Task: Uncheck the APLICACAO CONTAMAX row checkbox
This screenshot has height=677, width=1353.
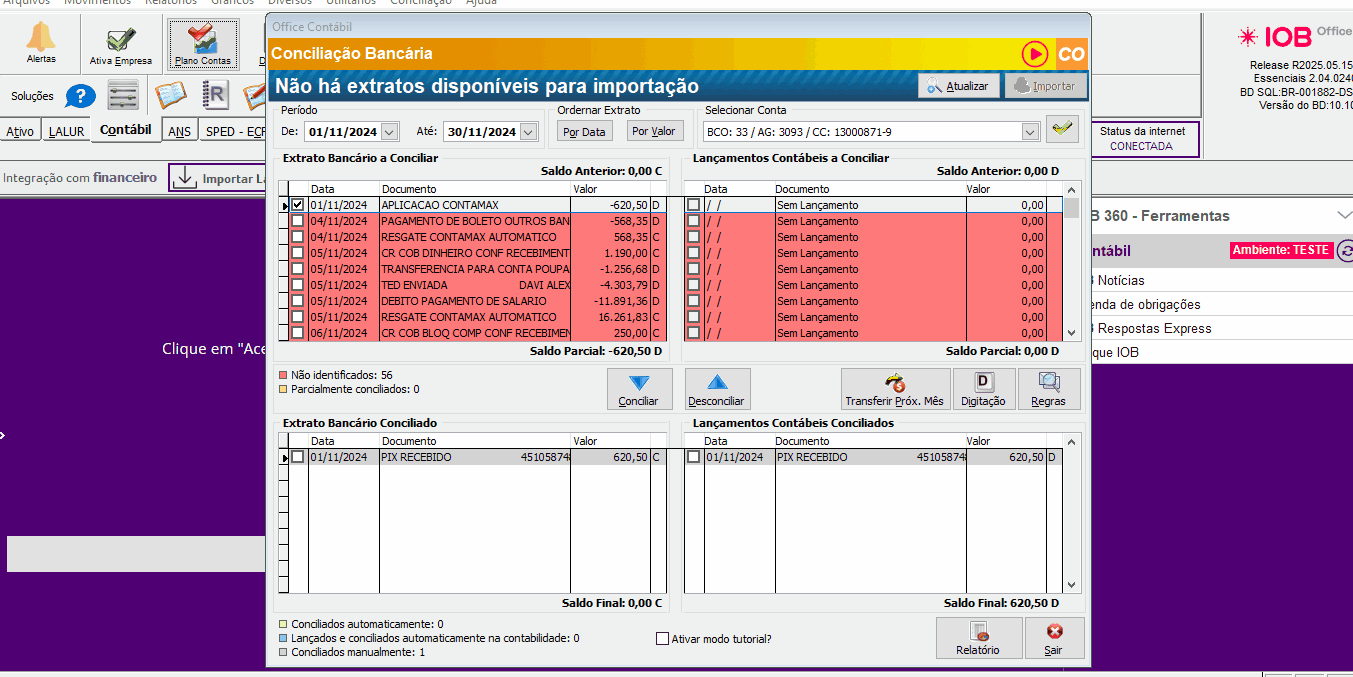Action: coord(297,205)
